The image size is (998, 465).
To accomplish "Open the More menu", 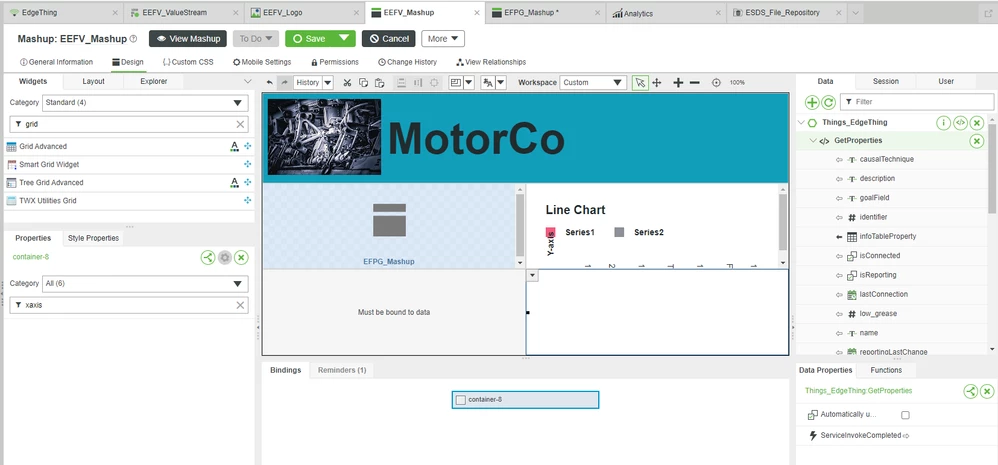I will click(442, 39).
